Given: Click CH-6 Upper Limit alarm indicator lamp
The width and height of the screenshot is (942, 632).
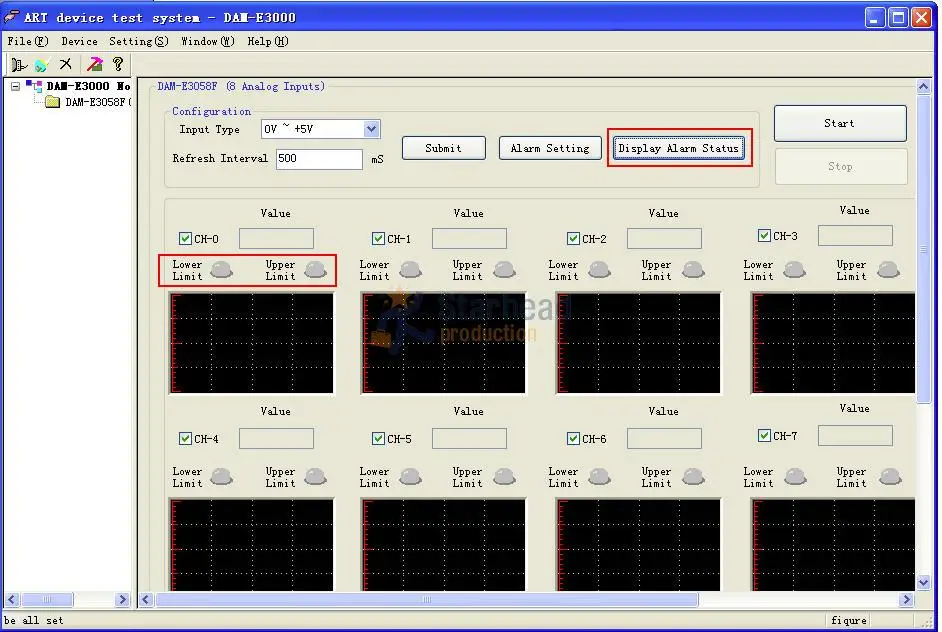Looking at the screenshot, I should 693,476.
